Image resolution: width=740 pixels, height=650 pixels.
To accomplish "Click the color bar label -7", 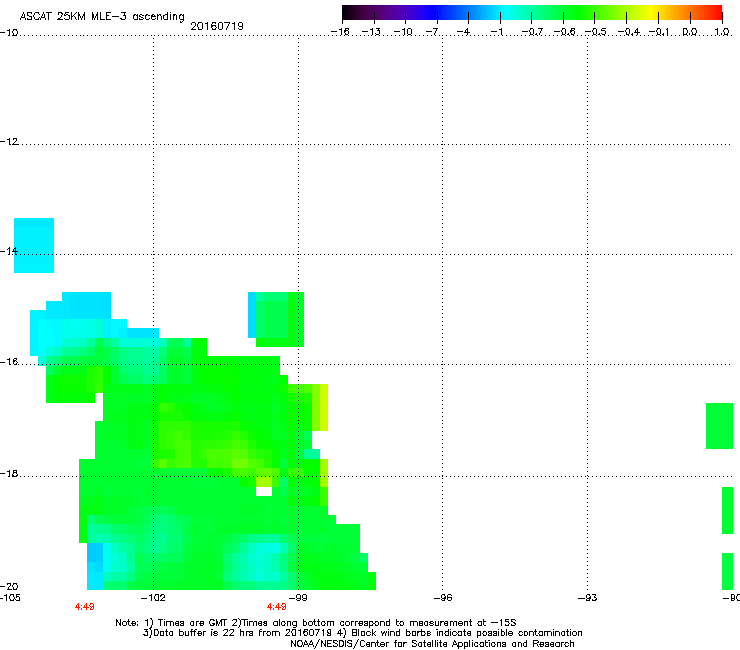I will coord(432,32).
